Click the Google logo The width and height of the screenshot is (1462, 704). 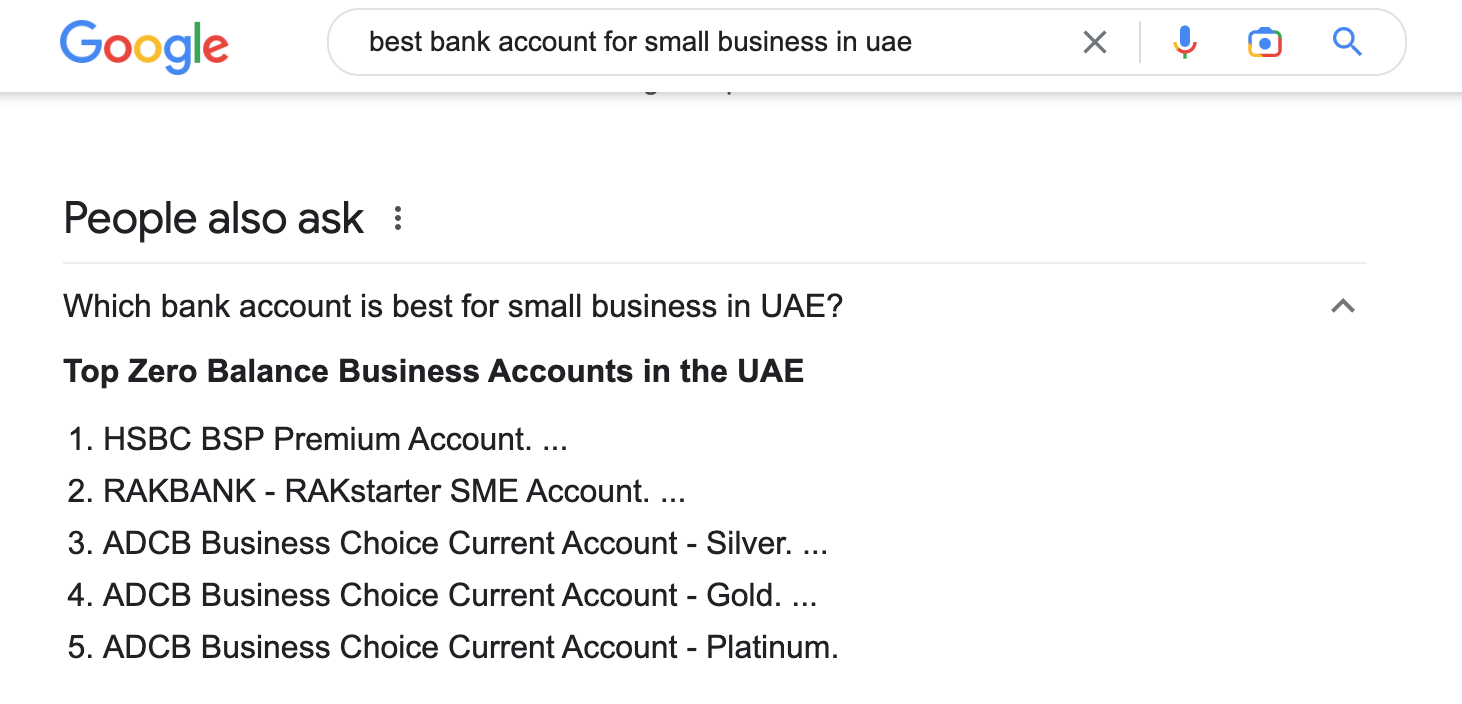[x=144, y=45]
